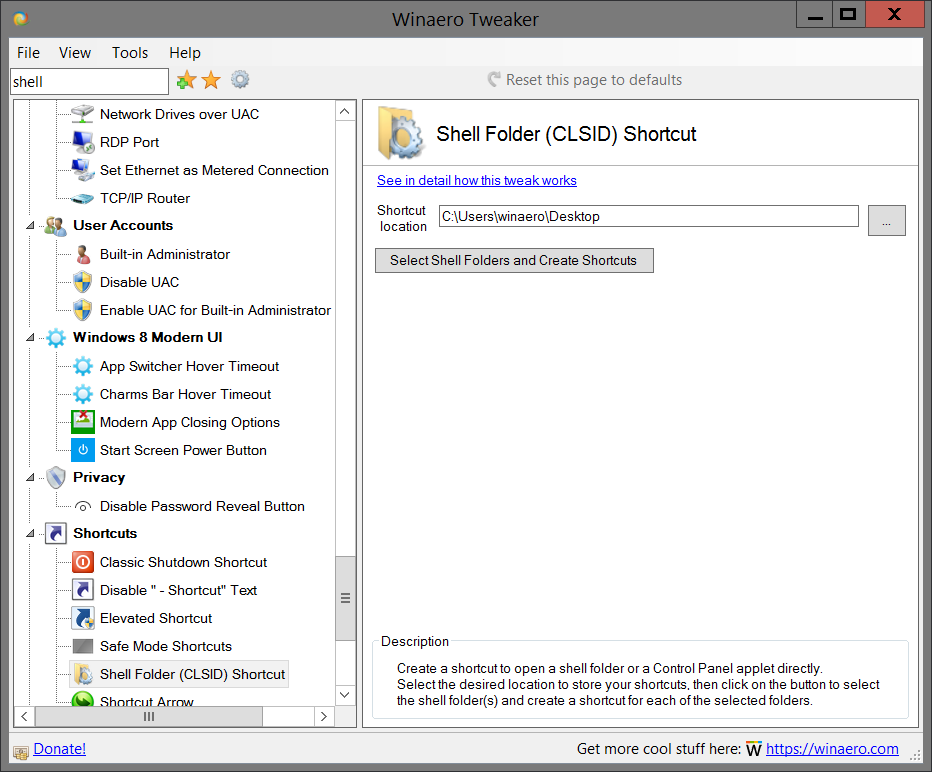Select Charms Bar Hover Timeout label

click(x=185, y=394)
